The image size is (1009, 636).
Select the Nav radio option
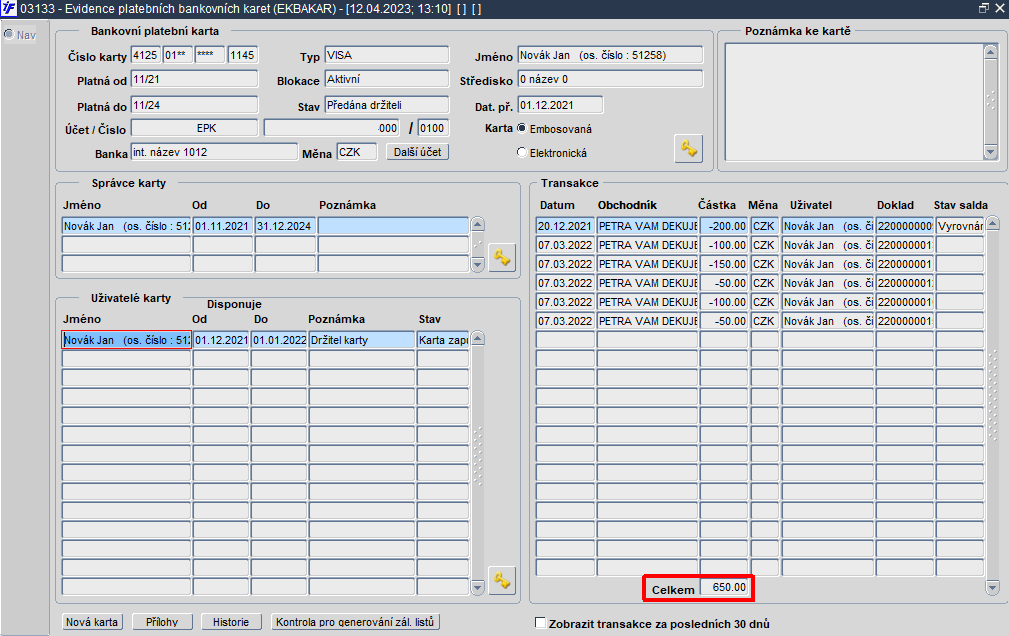9,34
